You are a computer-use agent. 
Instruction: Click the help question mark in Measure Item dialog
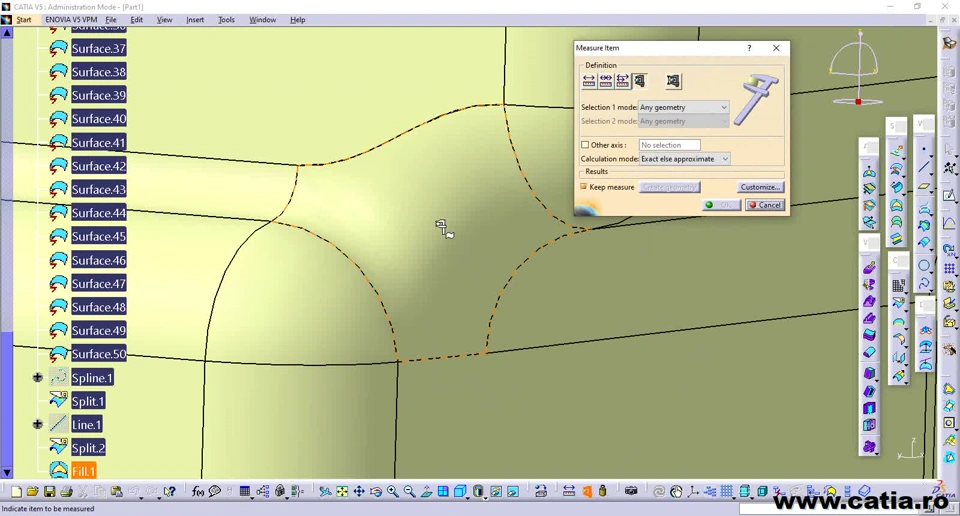click(x=749, y=48)
